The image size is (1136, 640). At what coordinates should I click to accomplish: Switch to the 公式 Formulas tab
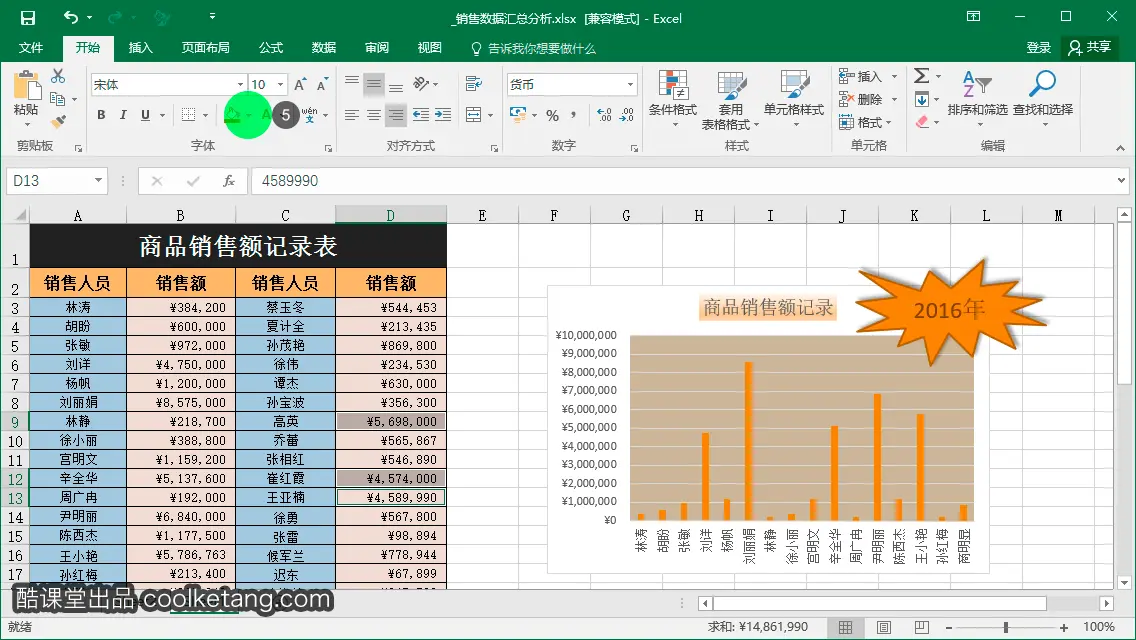point(271,48)
